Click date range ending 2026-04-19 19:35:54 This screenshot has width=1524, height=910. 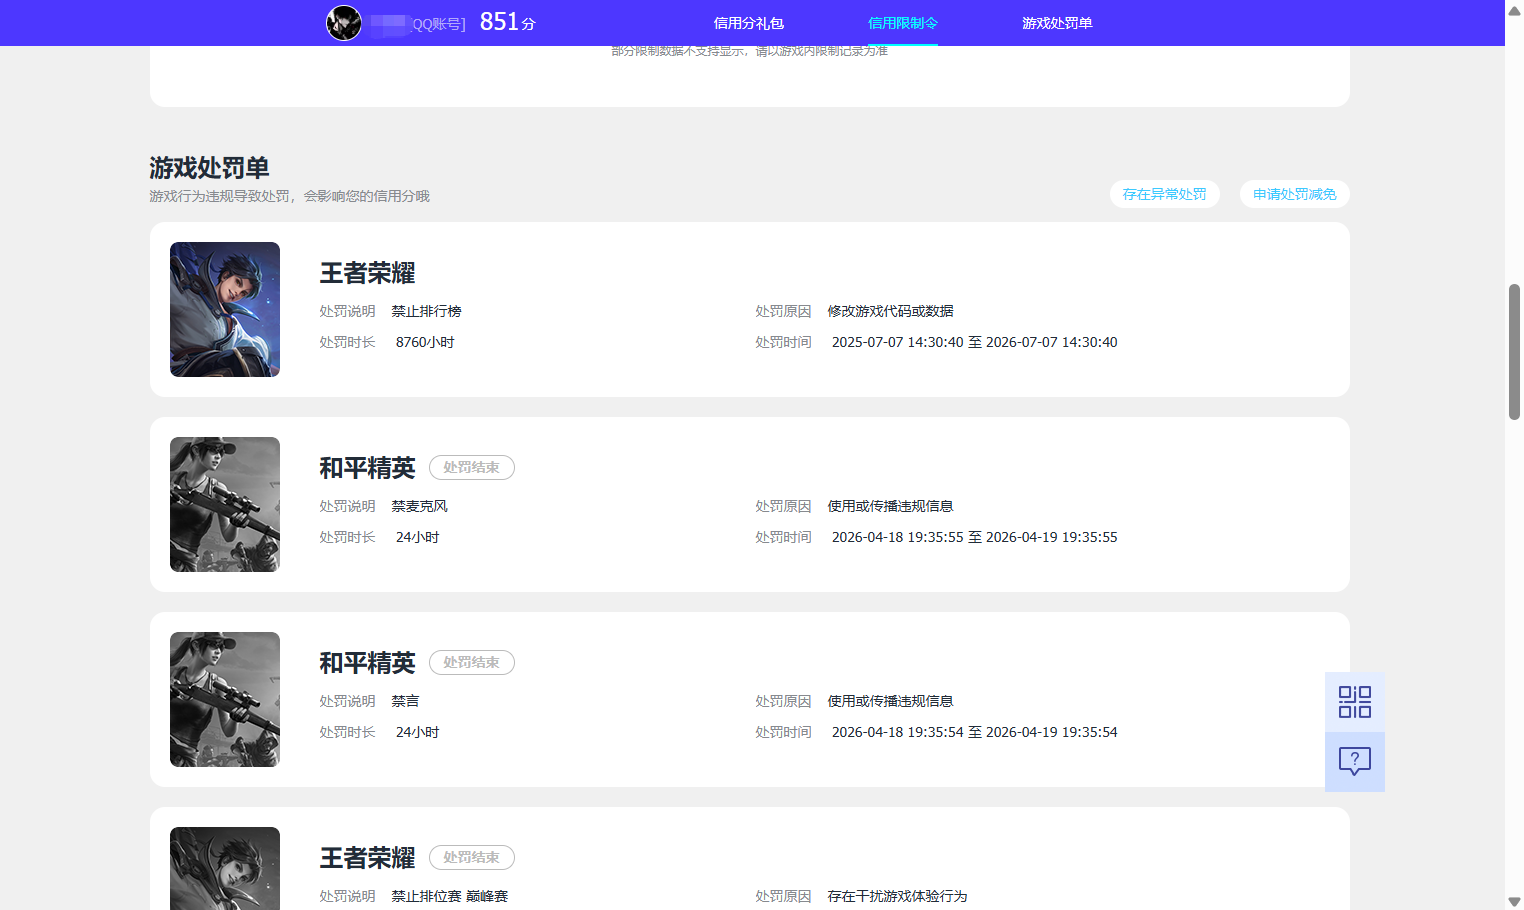point(975,732)
